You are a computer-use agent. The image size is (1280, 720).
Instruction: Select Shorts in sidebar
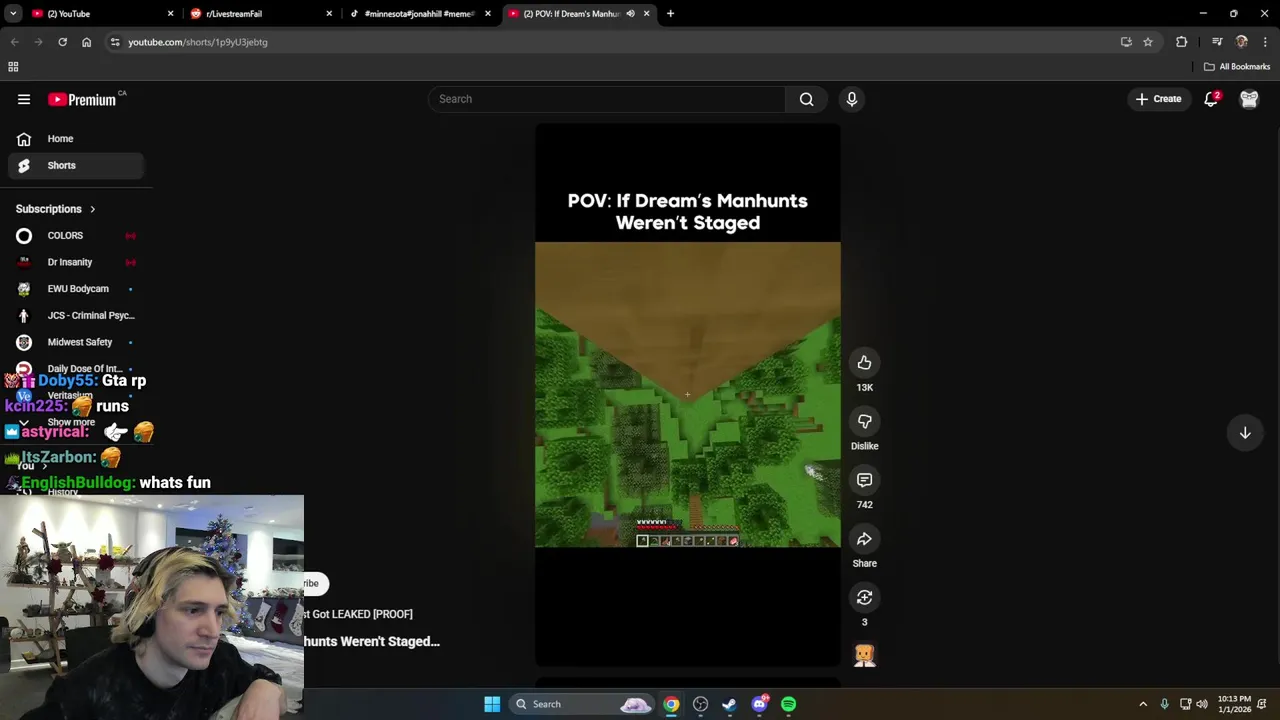(x=76, y=165)
